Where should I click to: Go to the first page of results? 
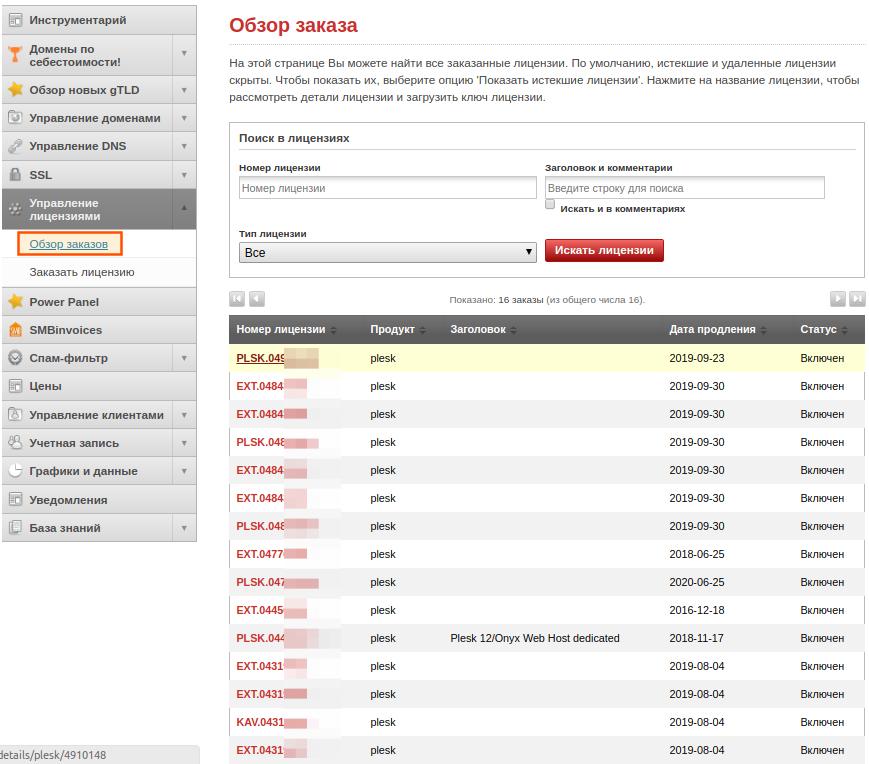point(237,299)
